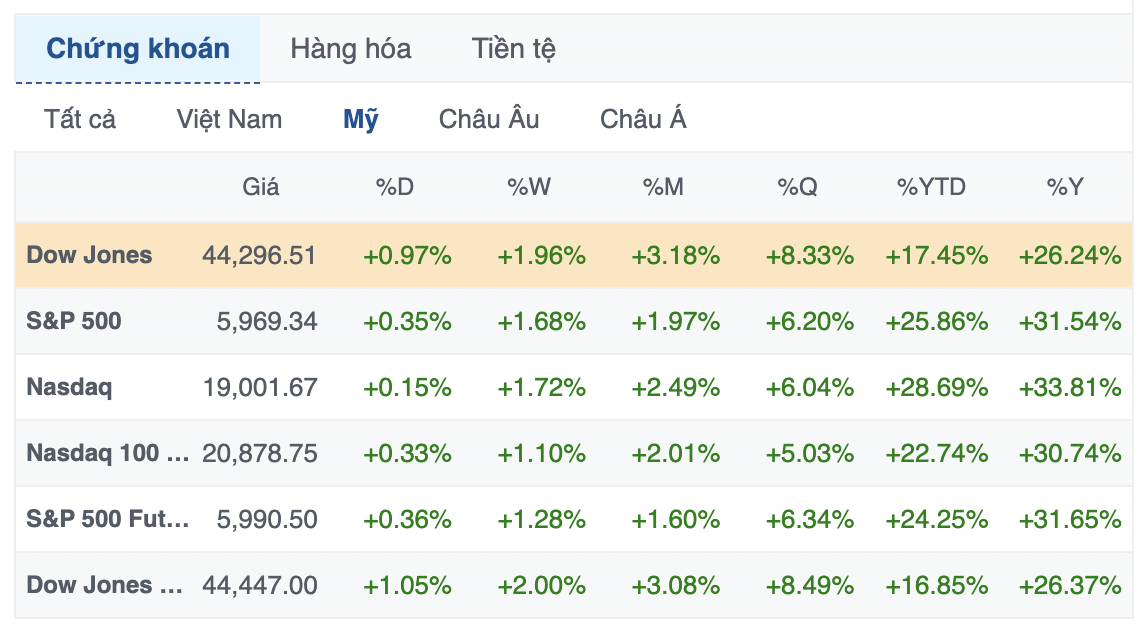This screenshot has height=638, width=1148.
Task: Open the Châu Á market view
Action: click(643, 119)
